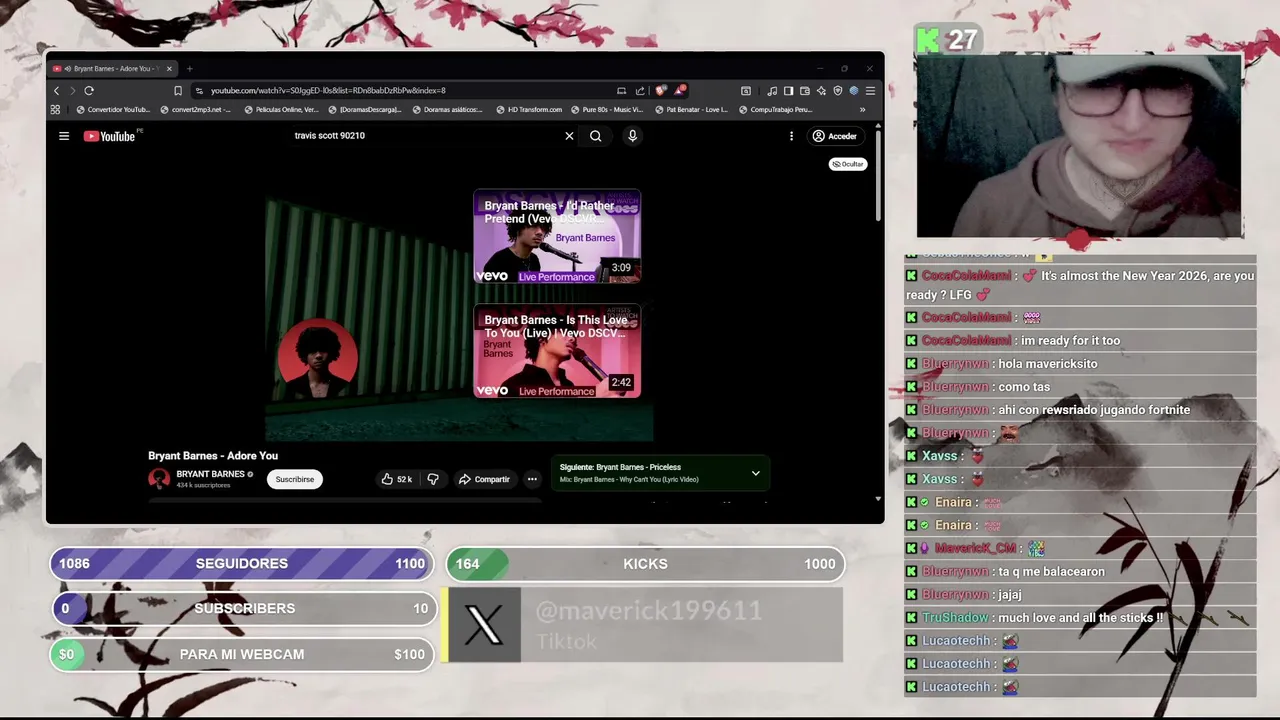
Task: Open BRYANT BARNES channel avatar
Action: click(159, 479)
